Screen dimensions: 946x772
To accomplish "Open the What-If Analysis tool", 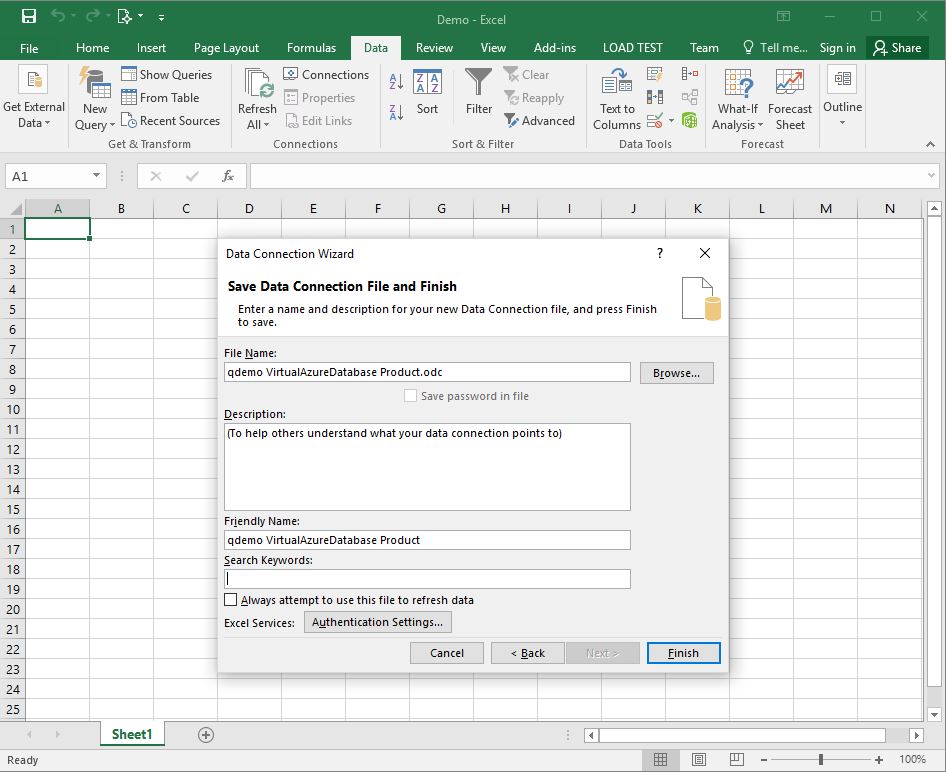I will 737,98.
